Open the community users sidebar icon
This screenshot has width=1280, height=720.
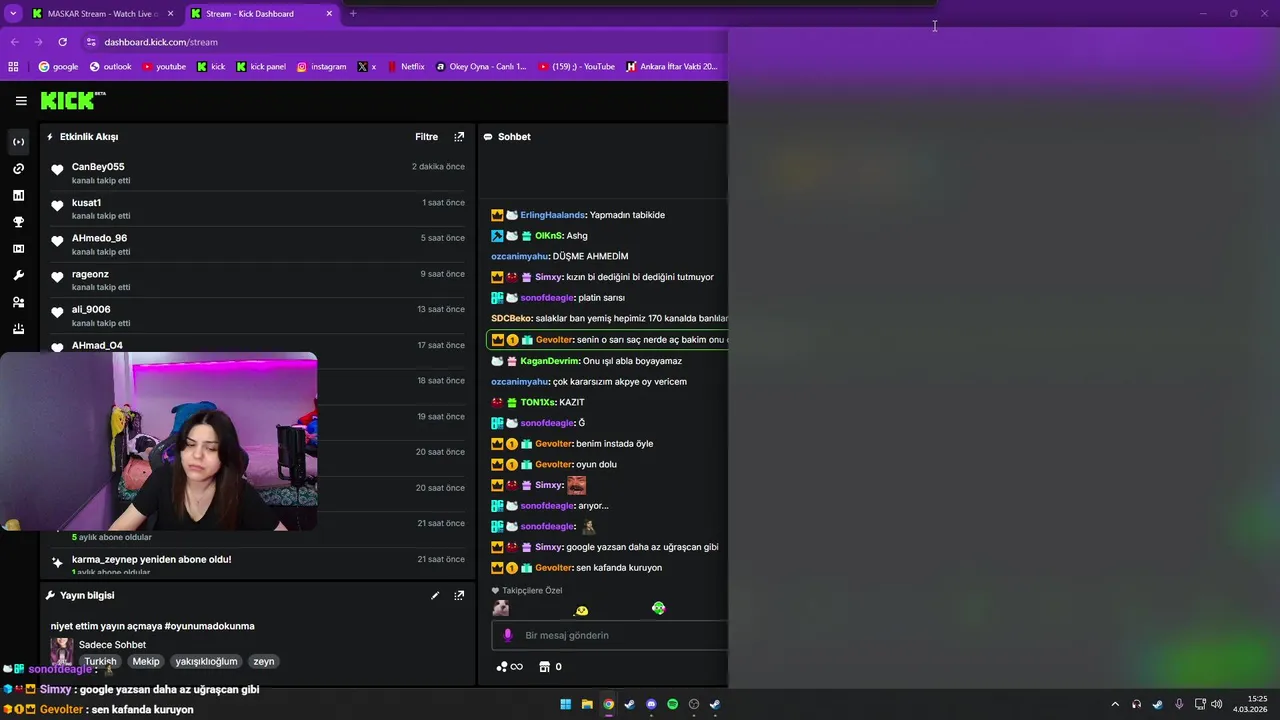[x=18, y=302]
